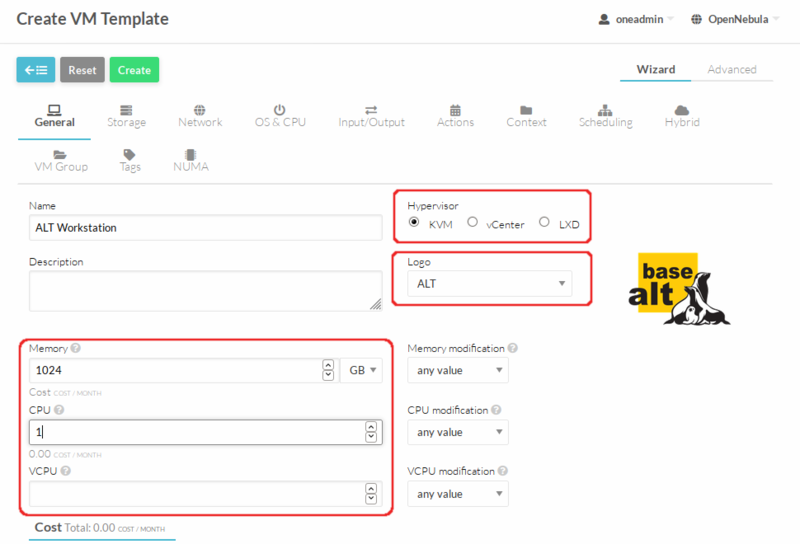Decrease Memory with the down stepper arrow
Viewport: 800px width, 544px height.
click(x=328, y=376)
